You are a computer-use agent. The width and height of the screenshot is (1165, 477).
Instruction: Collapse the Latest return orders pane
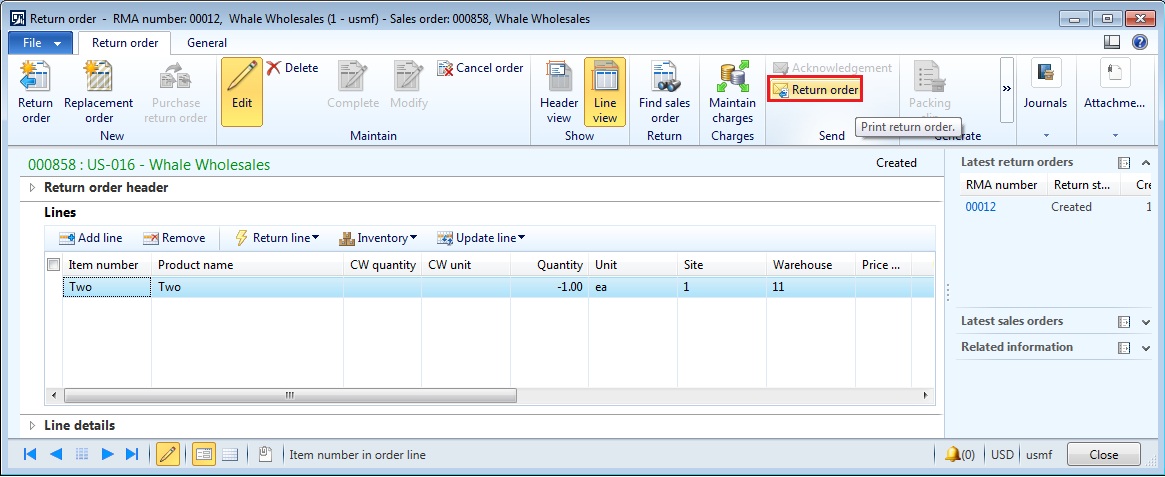tap(1146, 163)
